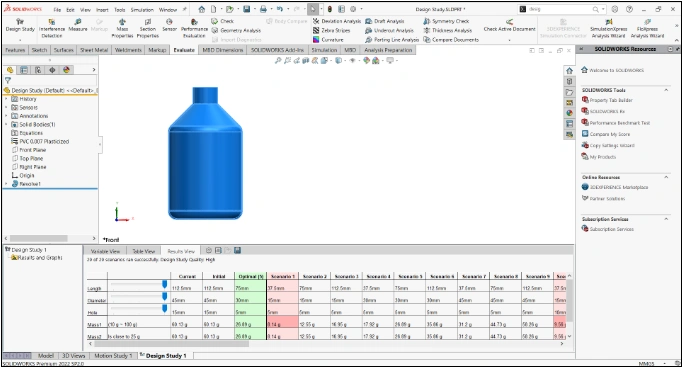
Task: Open Mass Properties
Action: [x=122, y=28]
